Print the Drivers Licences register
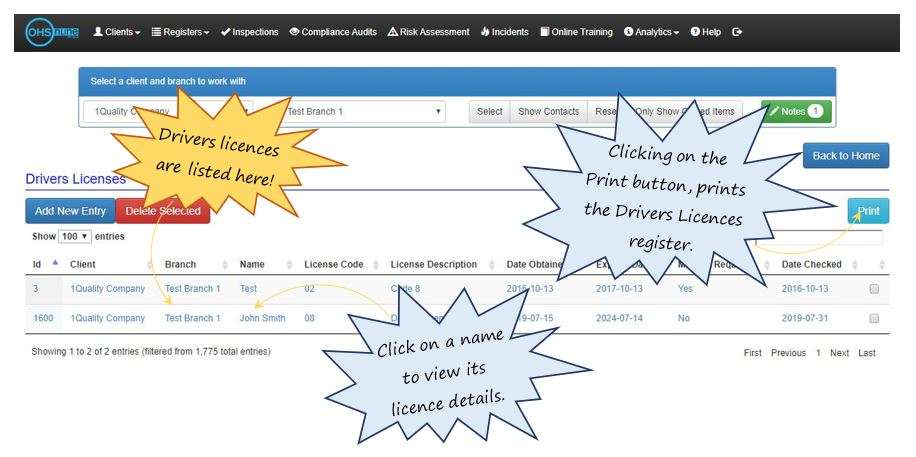916x457 pixels. click(868, 211)
